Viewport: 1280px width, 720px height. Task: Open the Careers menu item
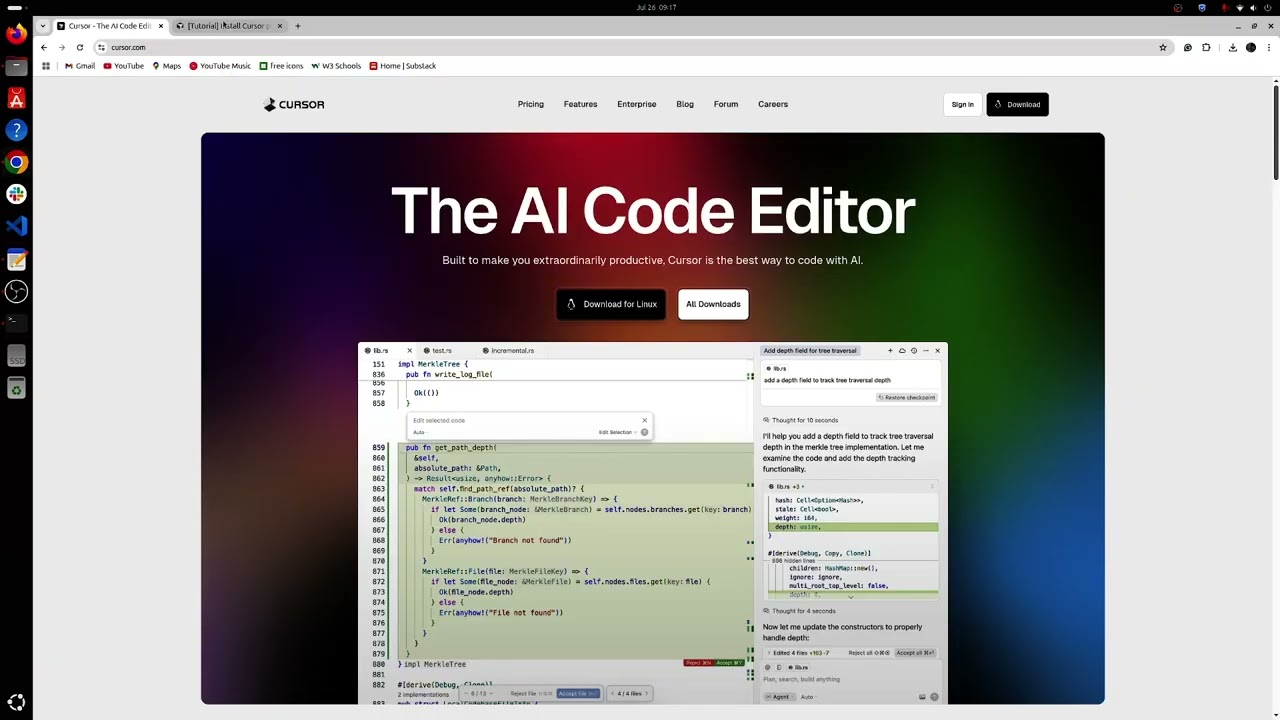pos(773,104)
